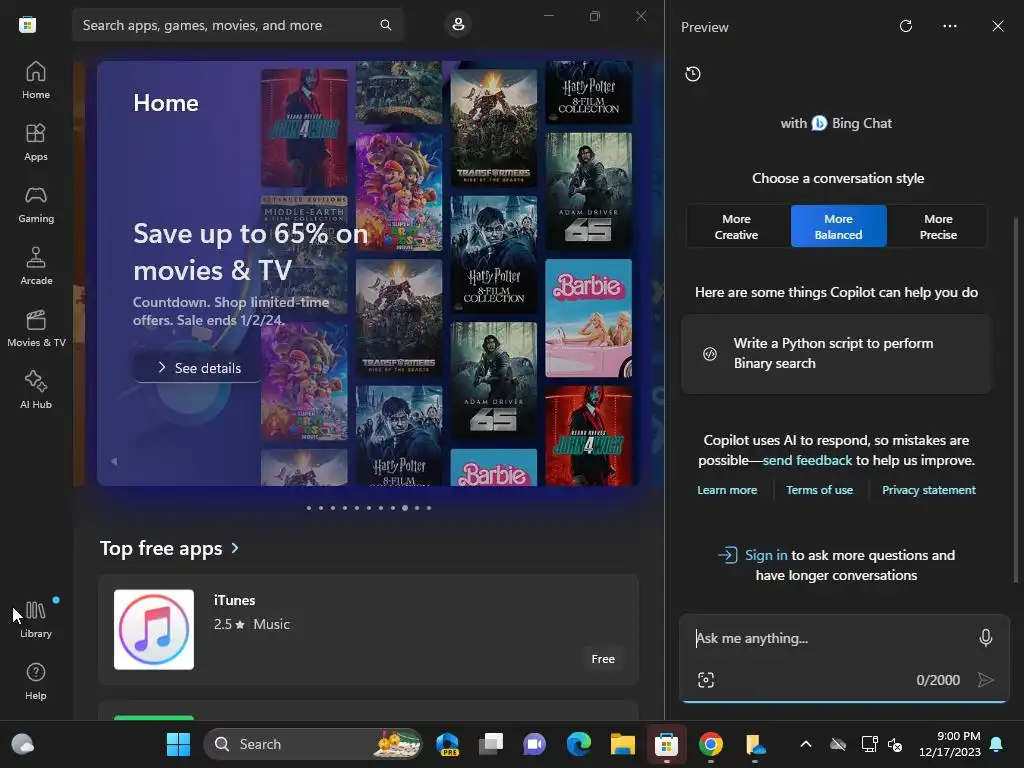
Task: Click the Copilot pane scrollbar
Action: click(x=1016, y=398)
